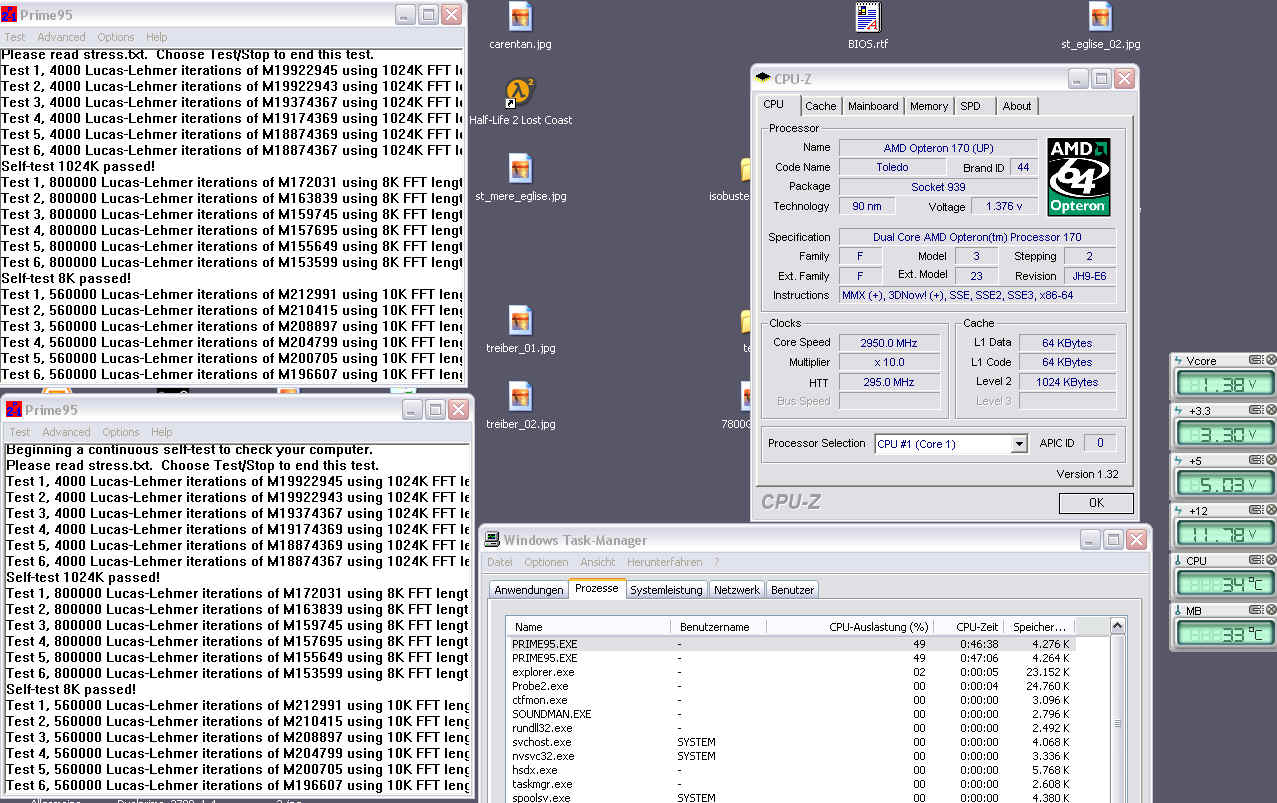
Task: Switch to the Cache tab in CPU-Z
Action: 820,106
